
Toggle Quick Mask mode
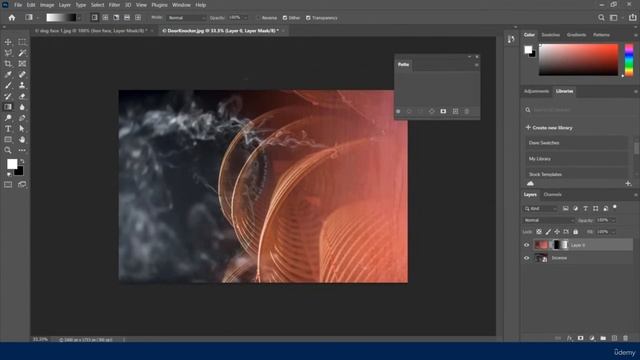[8, 184]
